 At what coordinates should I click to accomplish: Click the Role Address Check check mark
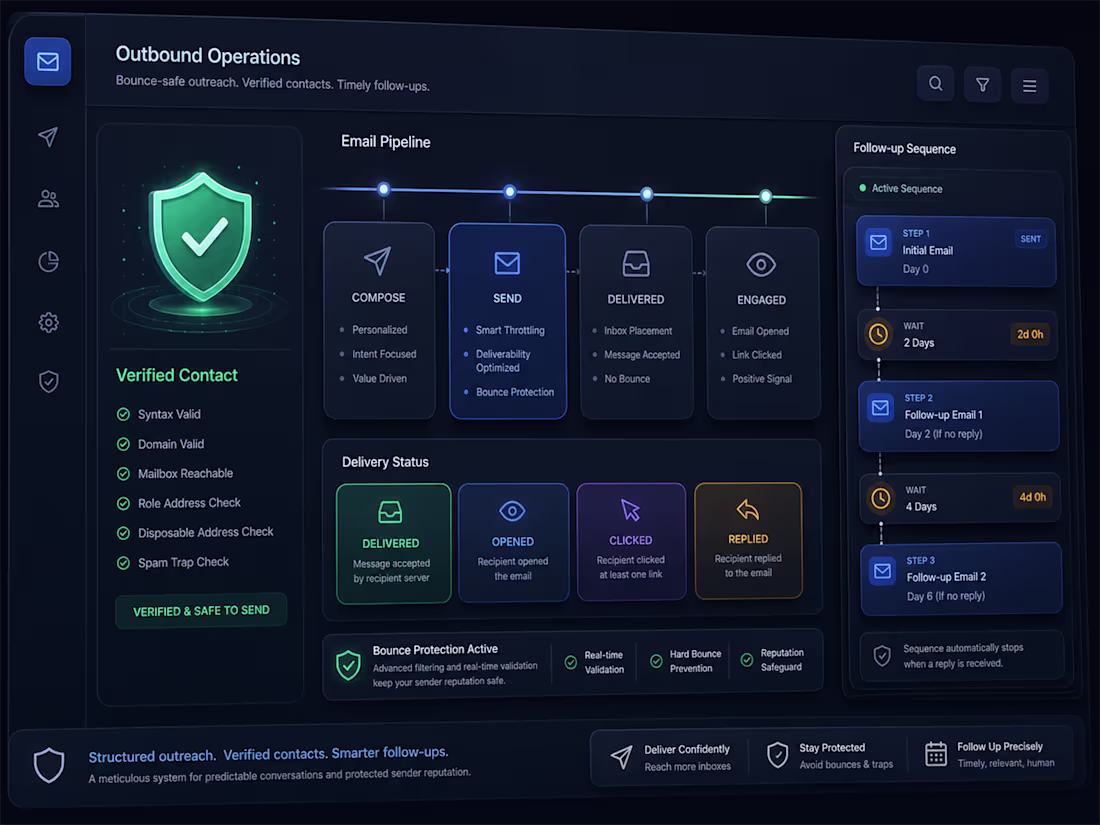click(x=123, y=504)
